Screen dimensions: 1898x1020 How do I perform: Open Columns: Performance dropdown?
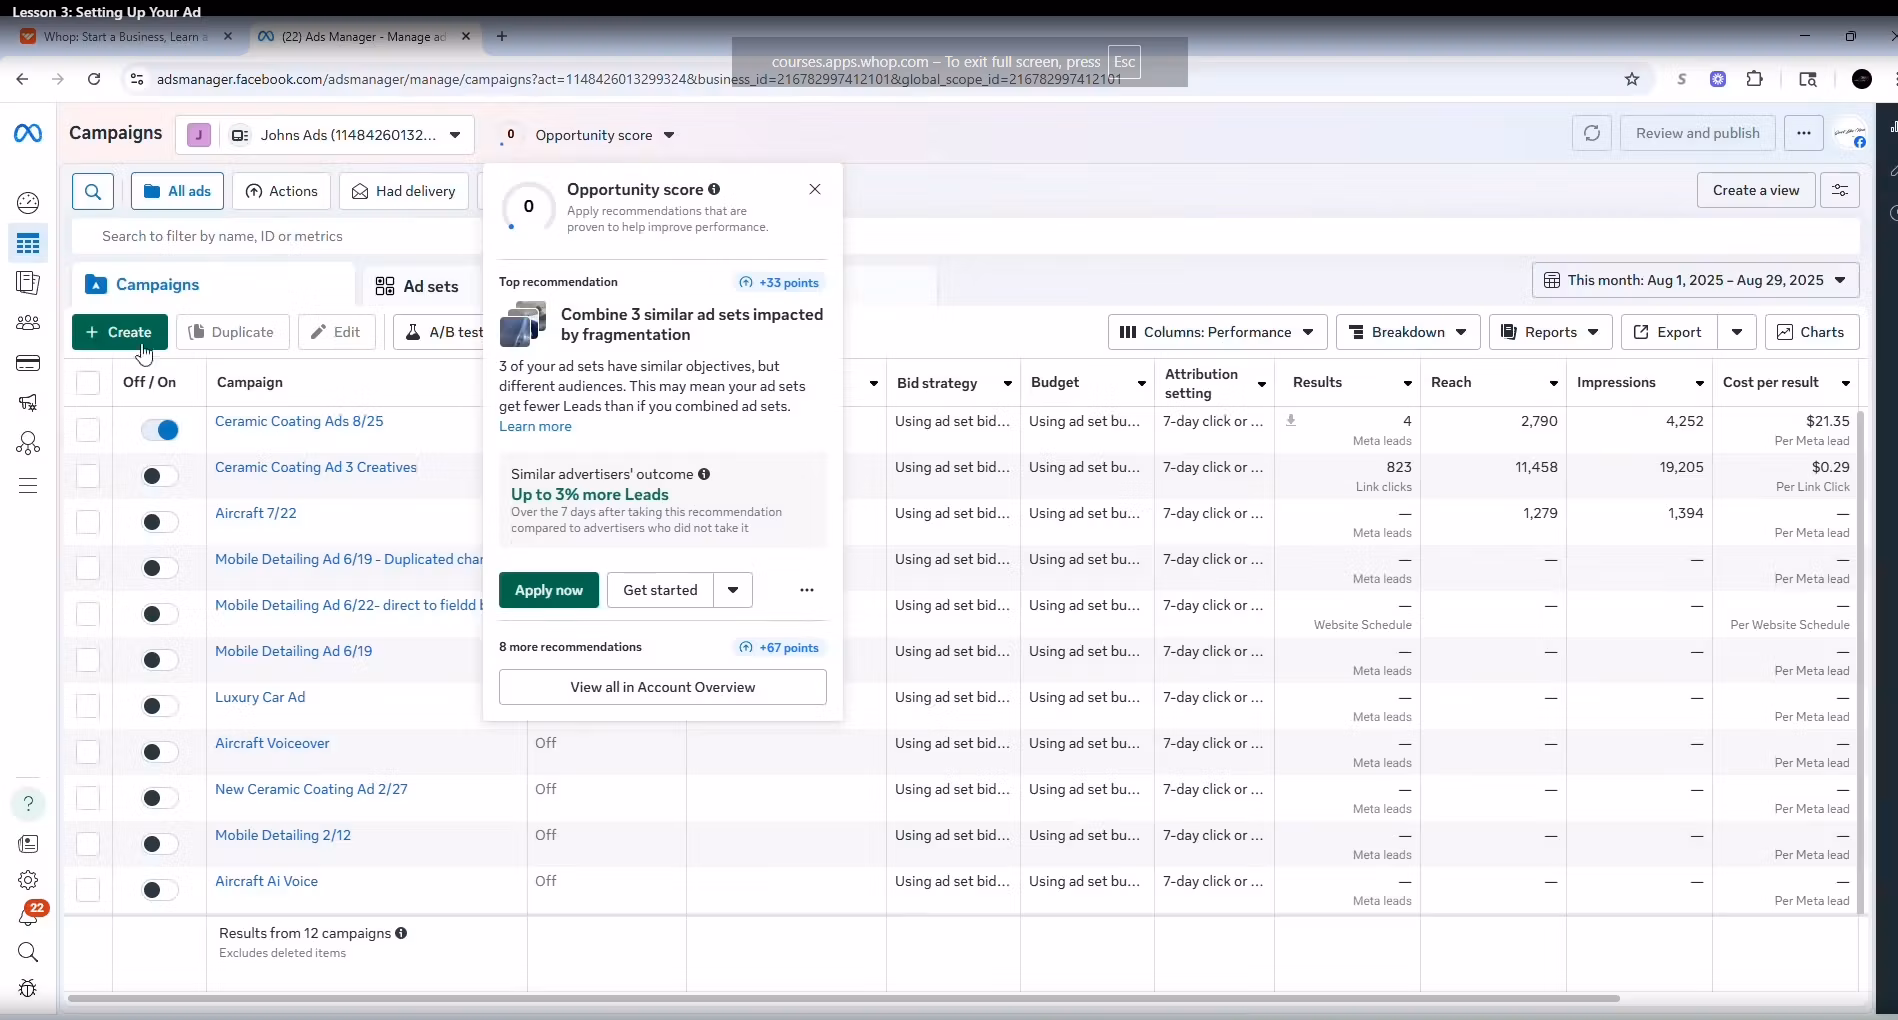click(x=1217, y=332)
